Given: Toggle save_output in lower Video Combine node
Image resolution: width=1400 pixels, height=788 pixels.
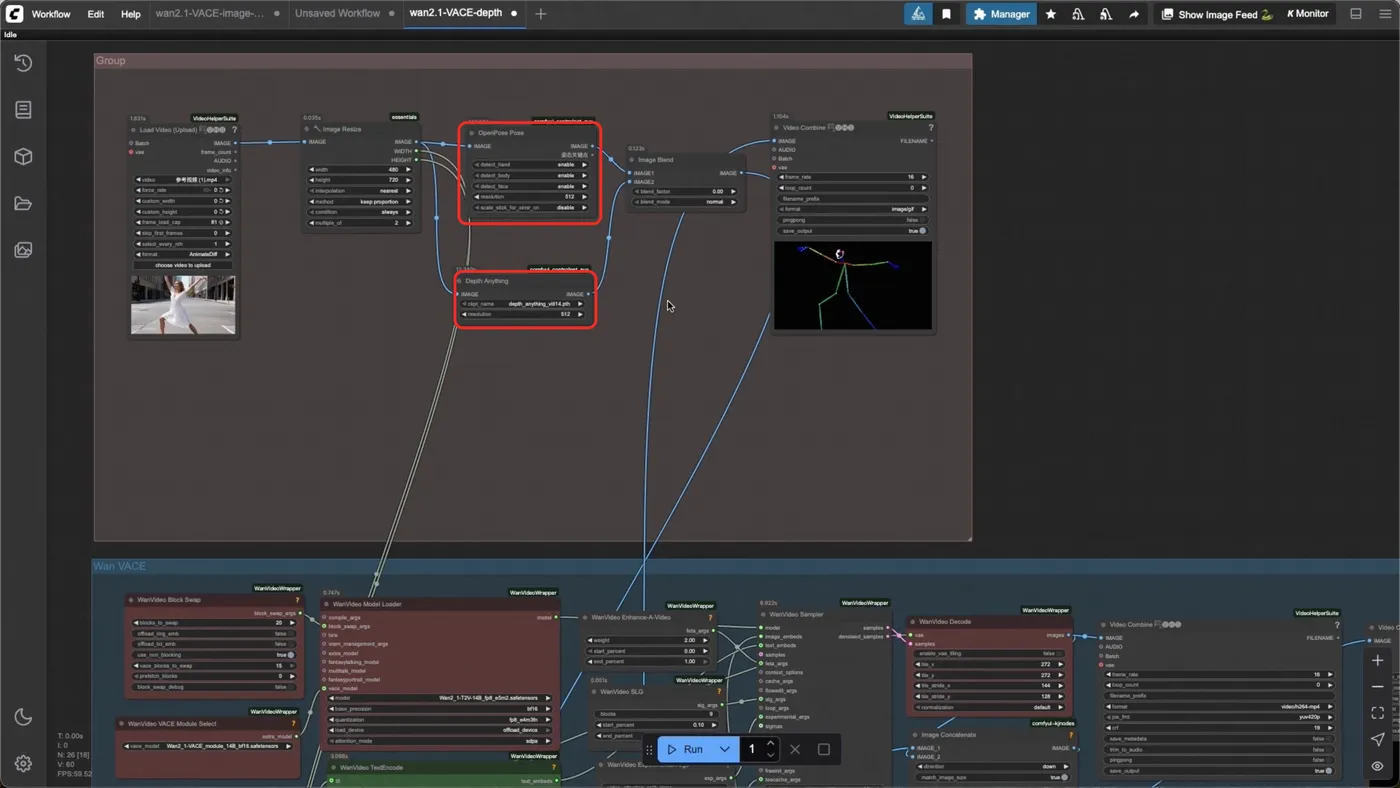Looking at the screenshot, I should coord(1220,771).
